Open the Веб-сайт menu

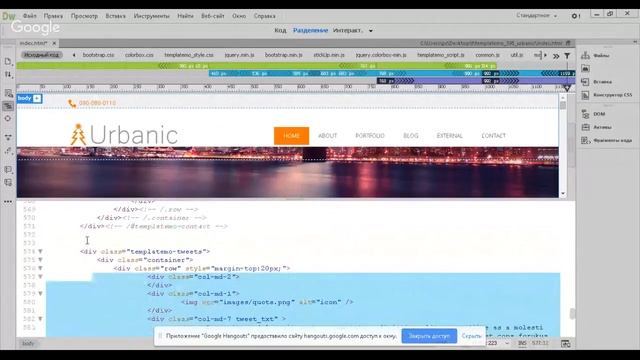tap(213, 16)
